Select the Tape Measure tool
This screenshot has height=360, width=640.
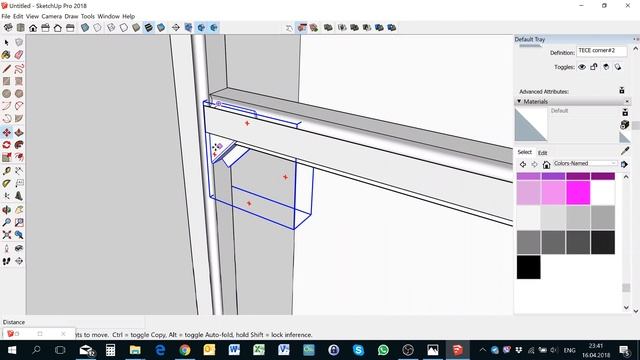(7, 171)
